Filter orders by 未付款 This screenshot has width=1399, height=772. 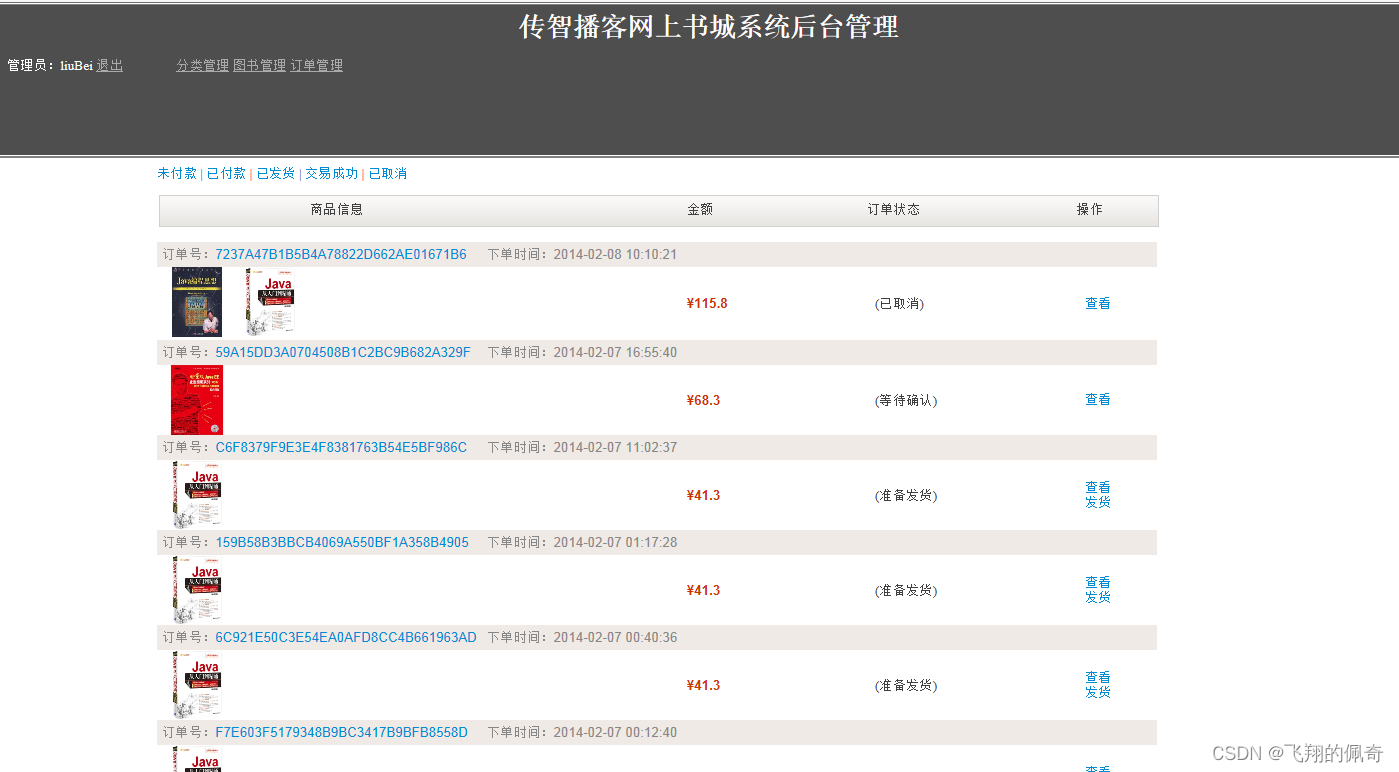click(177, 173)
